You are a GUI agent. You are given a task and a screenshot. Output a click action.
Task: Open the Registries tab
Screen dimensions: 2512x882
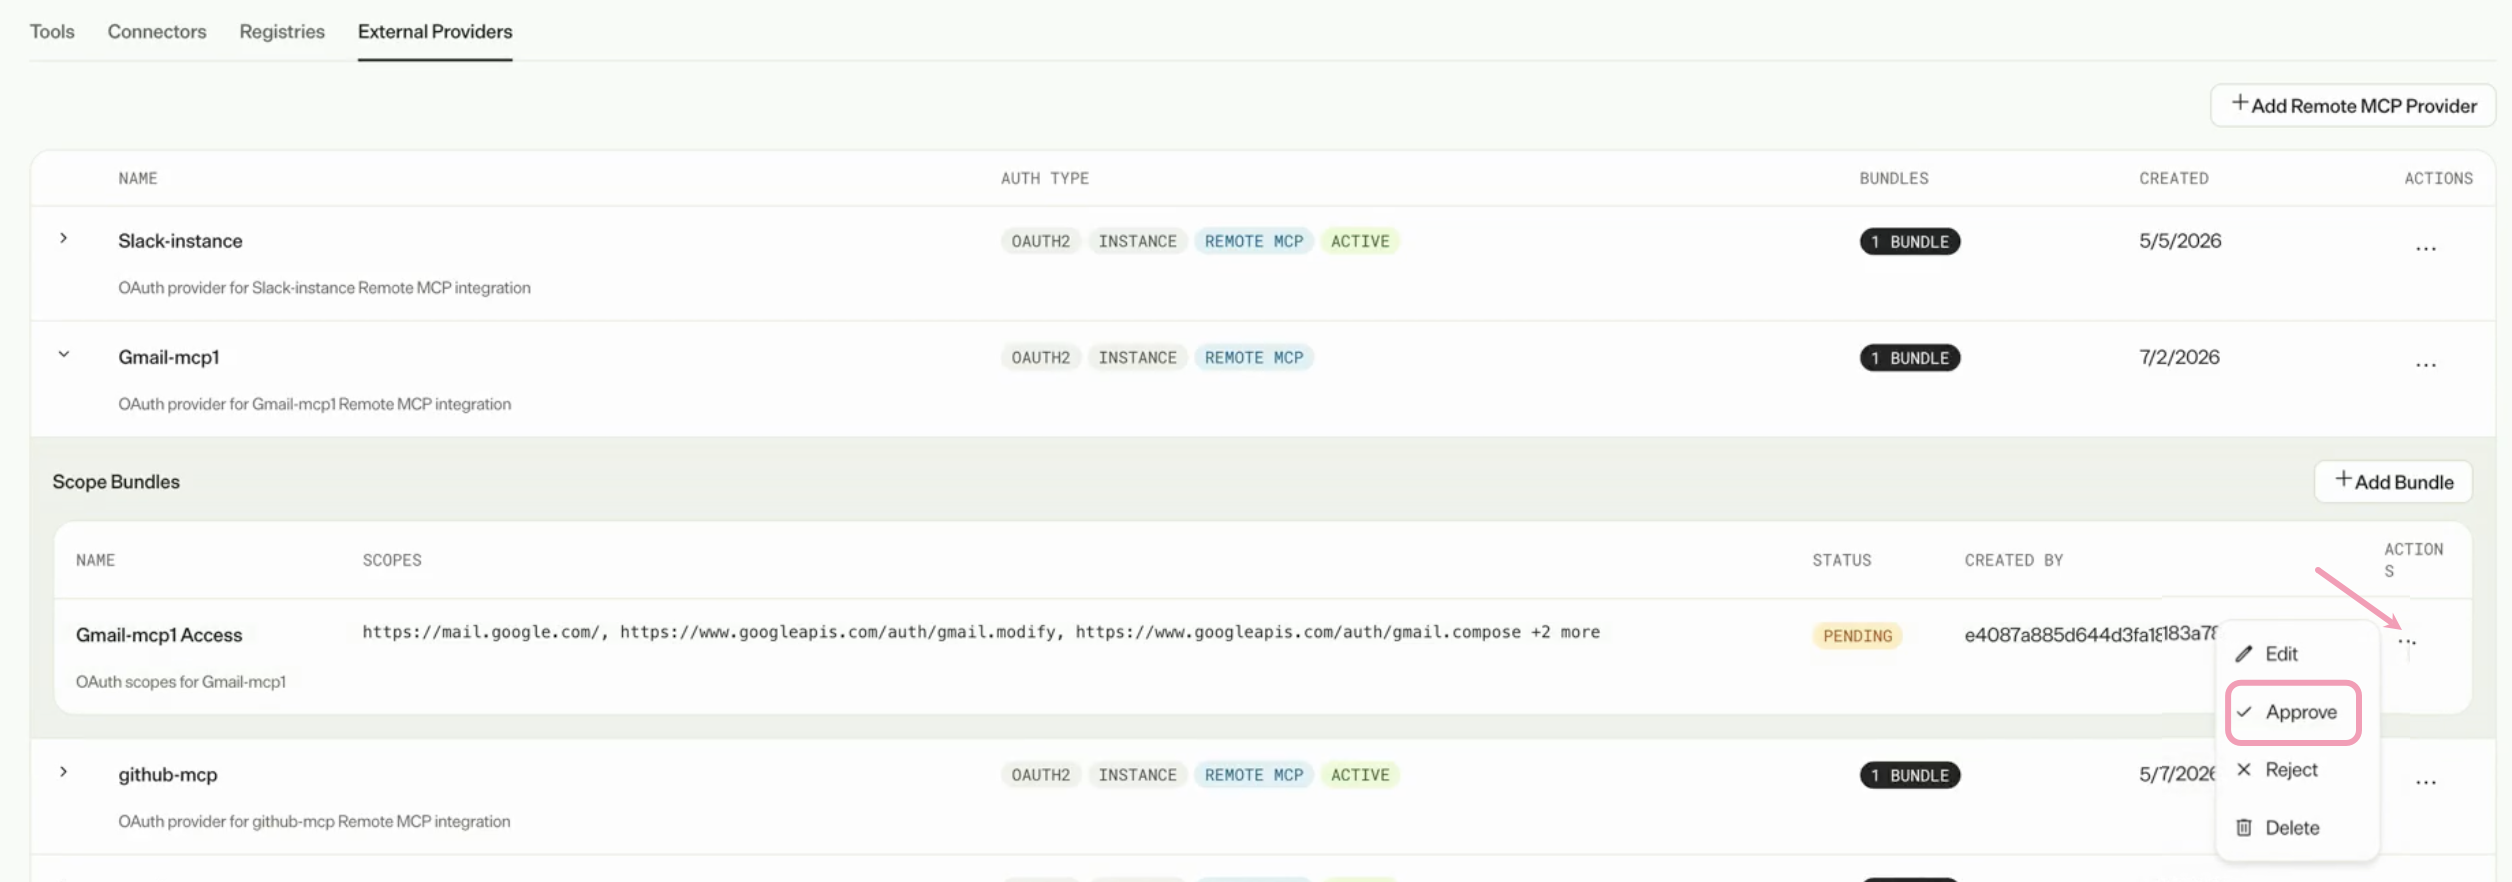(x=282, y=32)
